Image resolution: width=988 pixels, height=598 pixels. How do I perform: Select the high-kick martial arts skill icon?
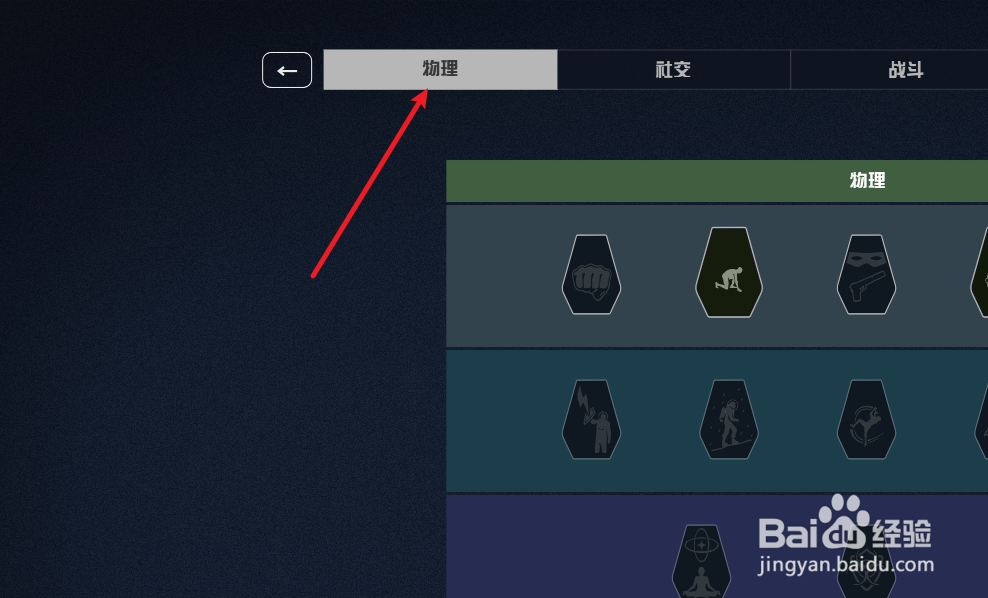pos(866,419)
